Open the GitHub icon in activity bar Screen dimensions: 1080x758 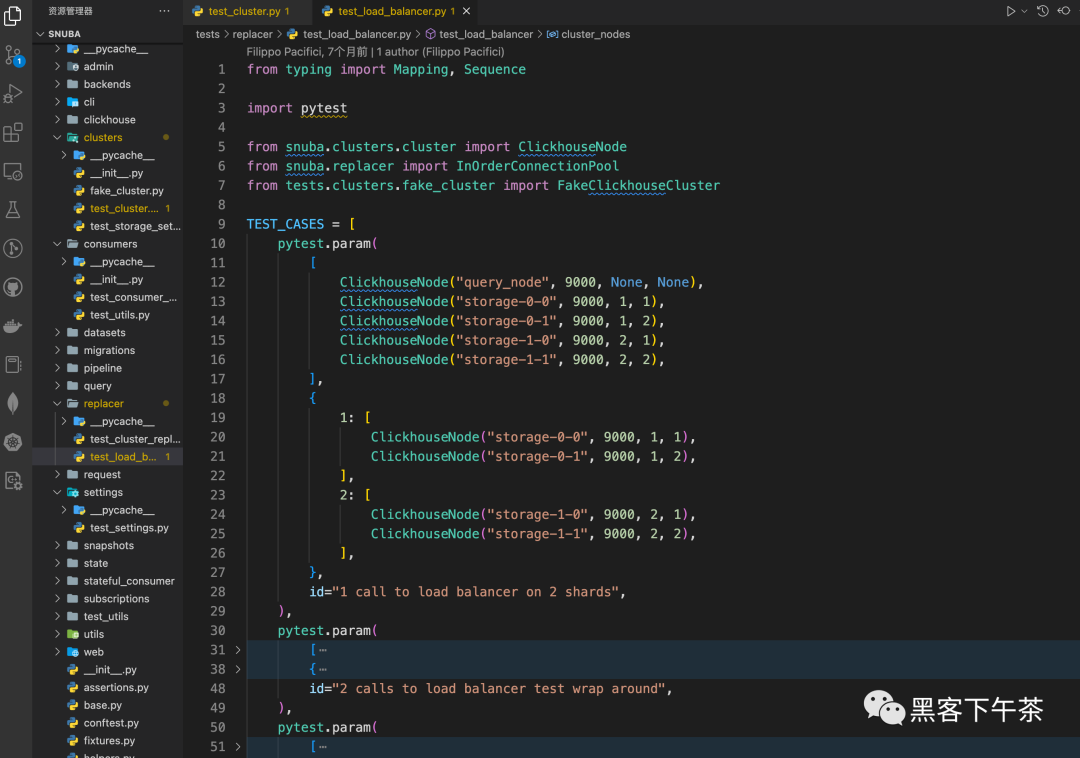[x=13, y=287]
